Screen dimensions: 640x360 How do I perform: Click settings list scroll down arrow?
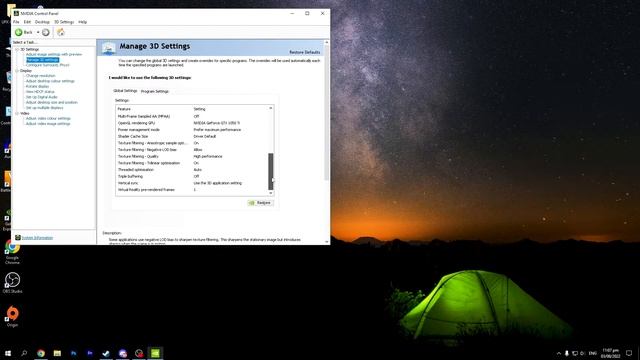(271, 193)
